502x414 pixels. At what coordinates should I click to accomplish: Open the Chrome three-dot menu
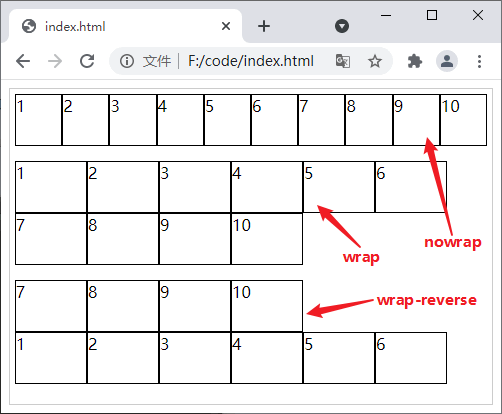479,61
